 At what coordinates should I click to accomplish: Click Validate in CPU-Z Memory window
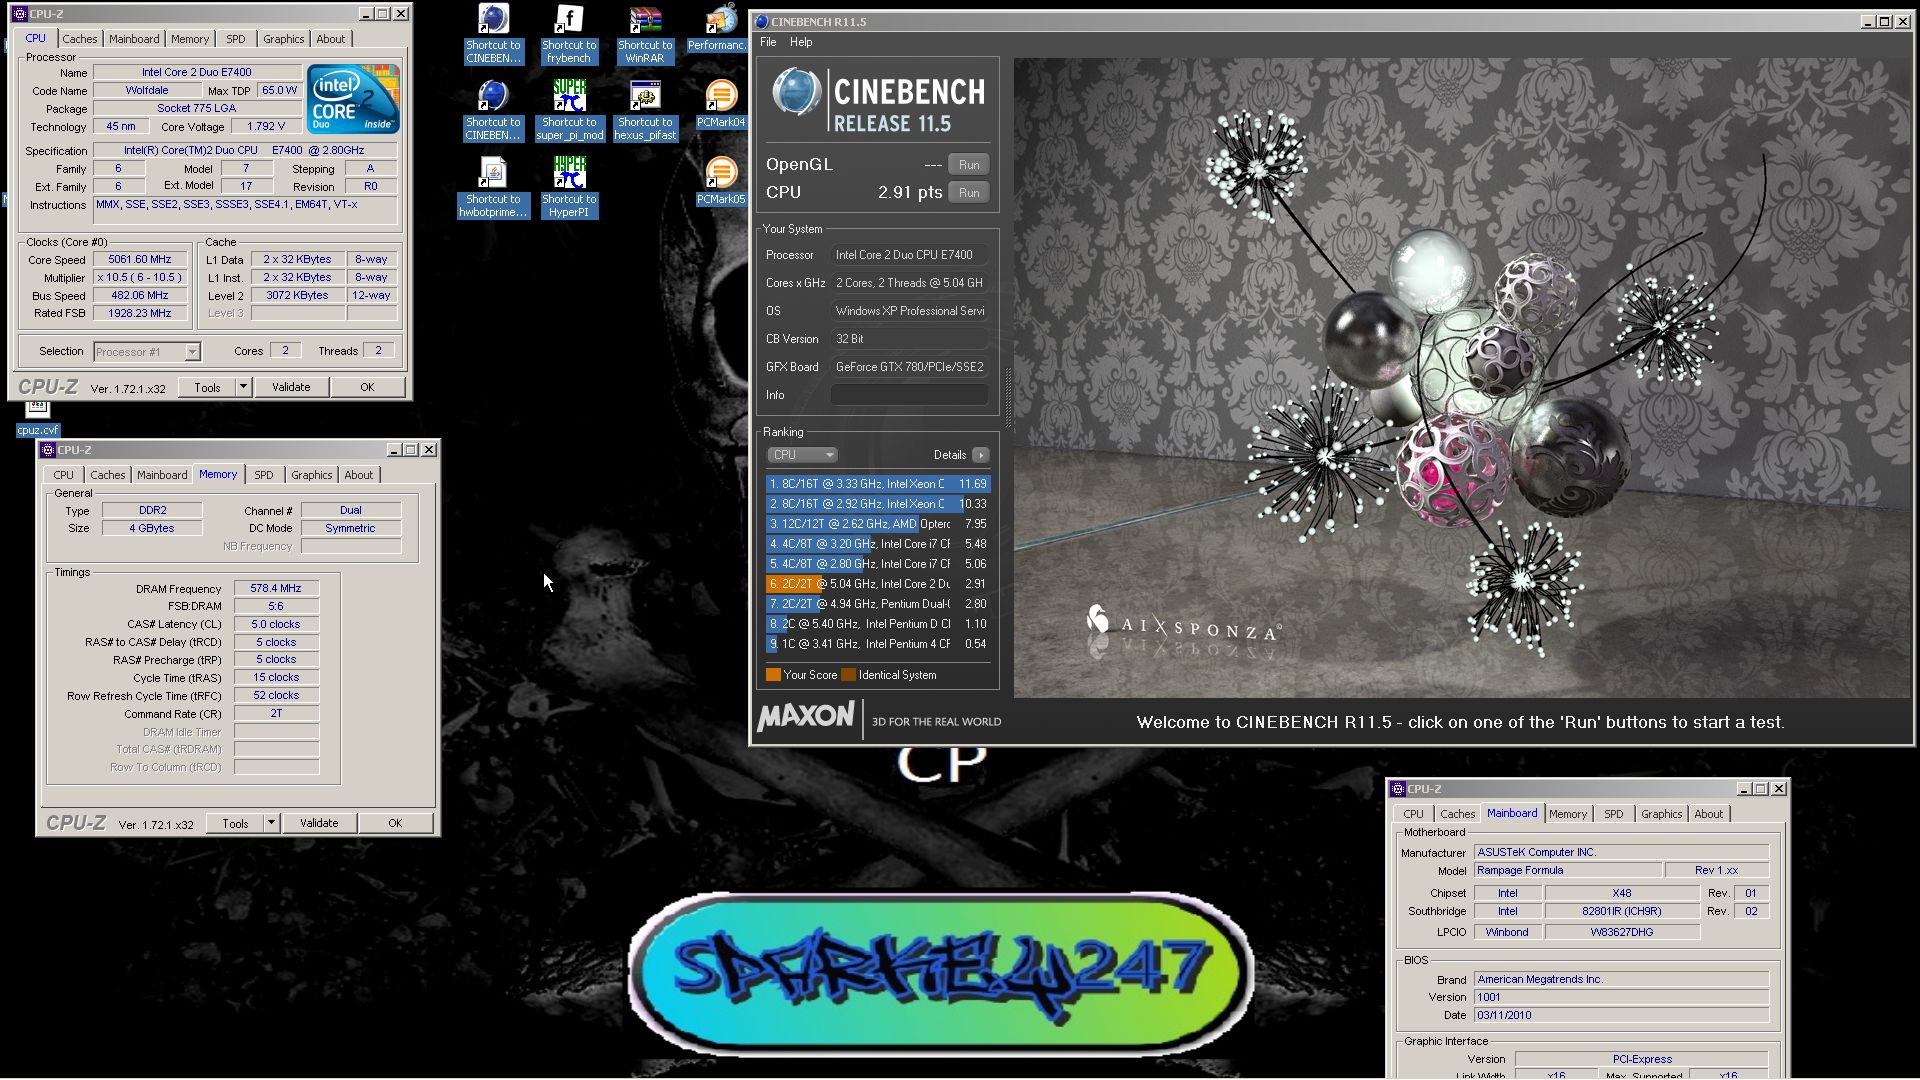pos(319,823)
